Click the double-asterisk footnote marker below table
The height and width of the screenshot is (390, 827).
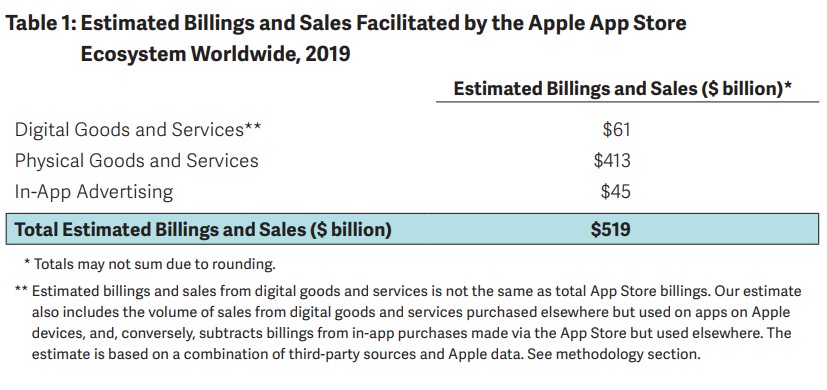(21, 290)
